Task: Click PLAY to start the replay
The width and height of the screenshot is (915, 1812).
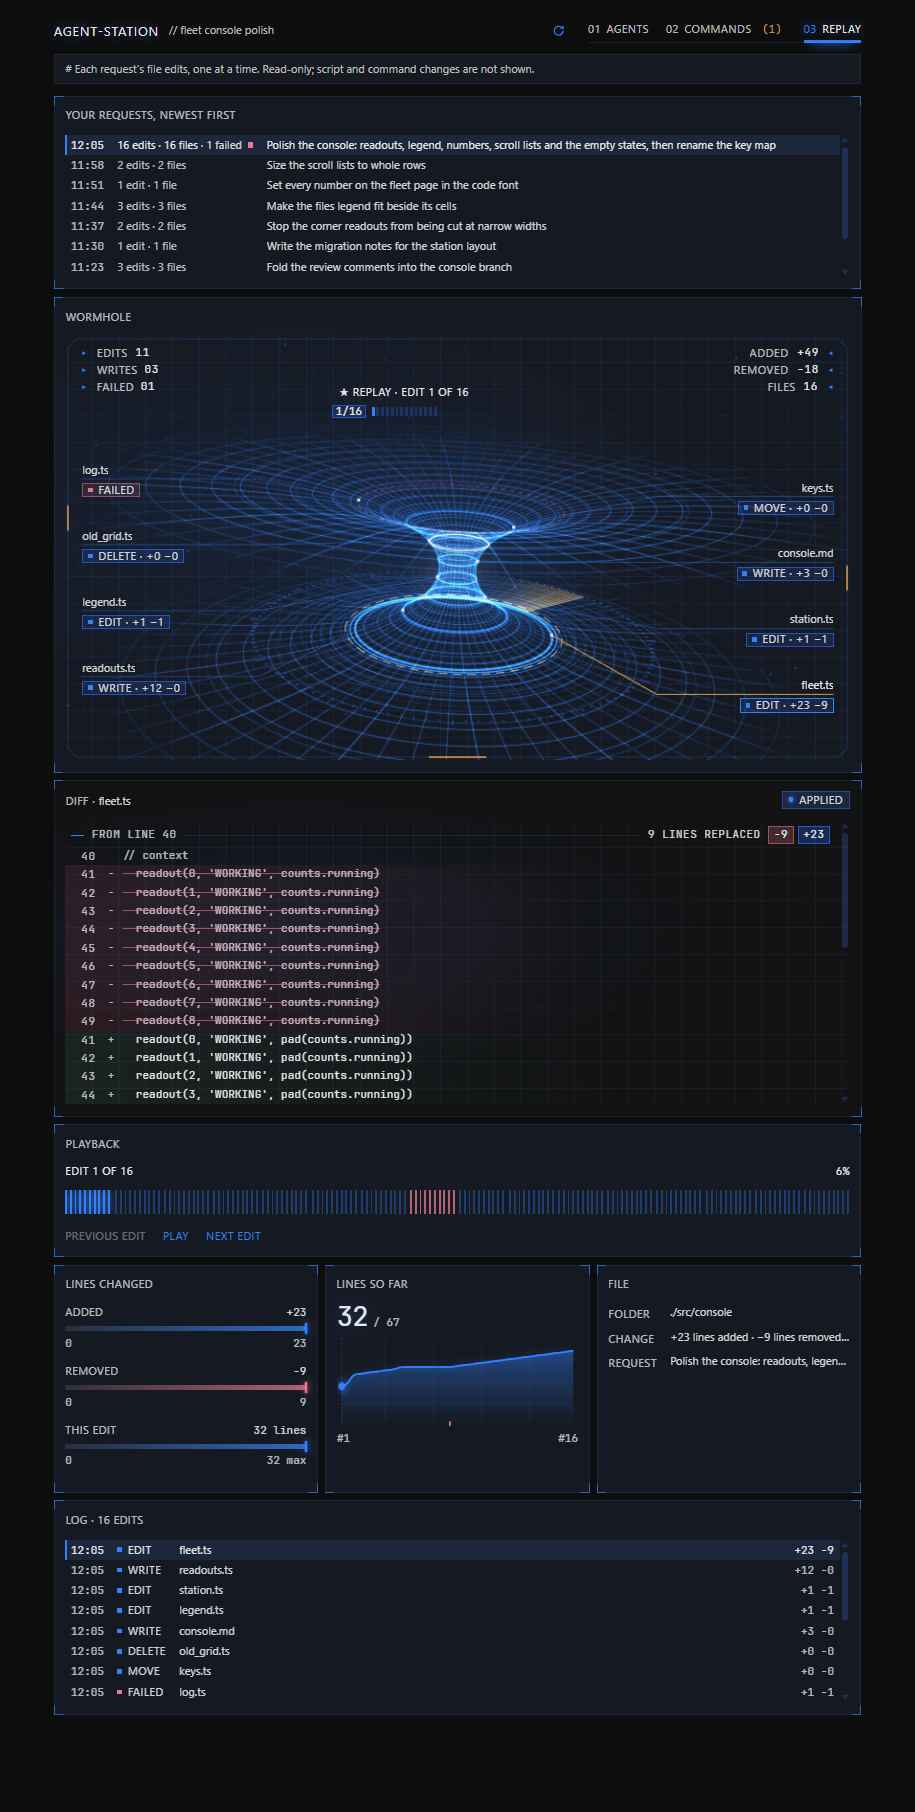Action: pyautogui.click(x=176, y=1236)
